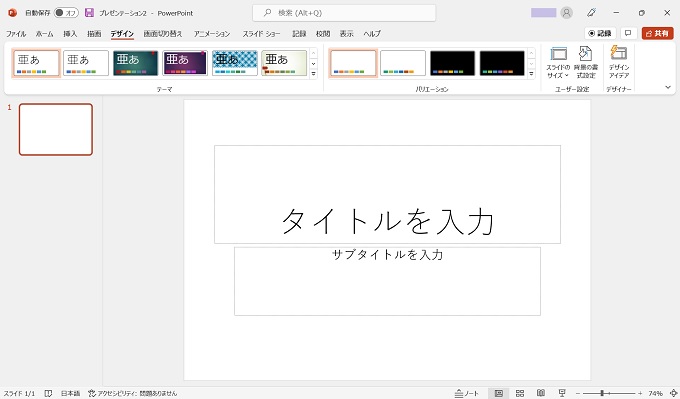Click the spell check book icon in status bar
The height and width of the screenshot is (399, 680).
[48, 393]
